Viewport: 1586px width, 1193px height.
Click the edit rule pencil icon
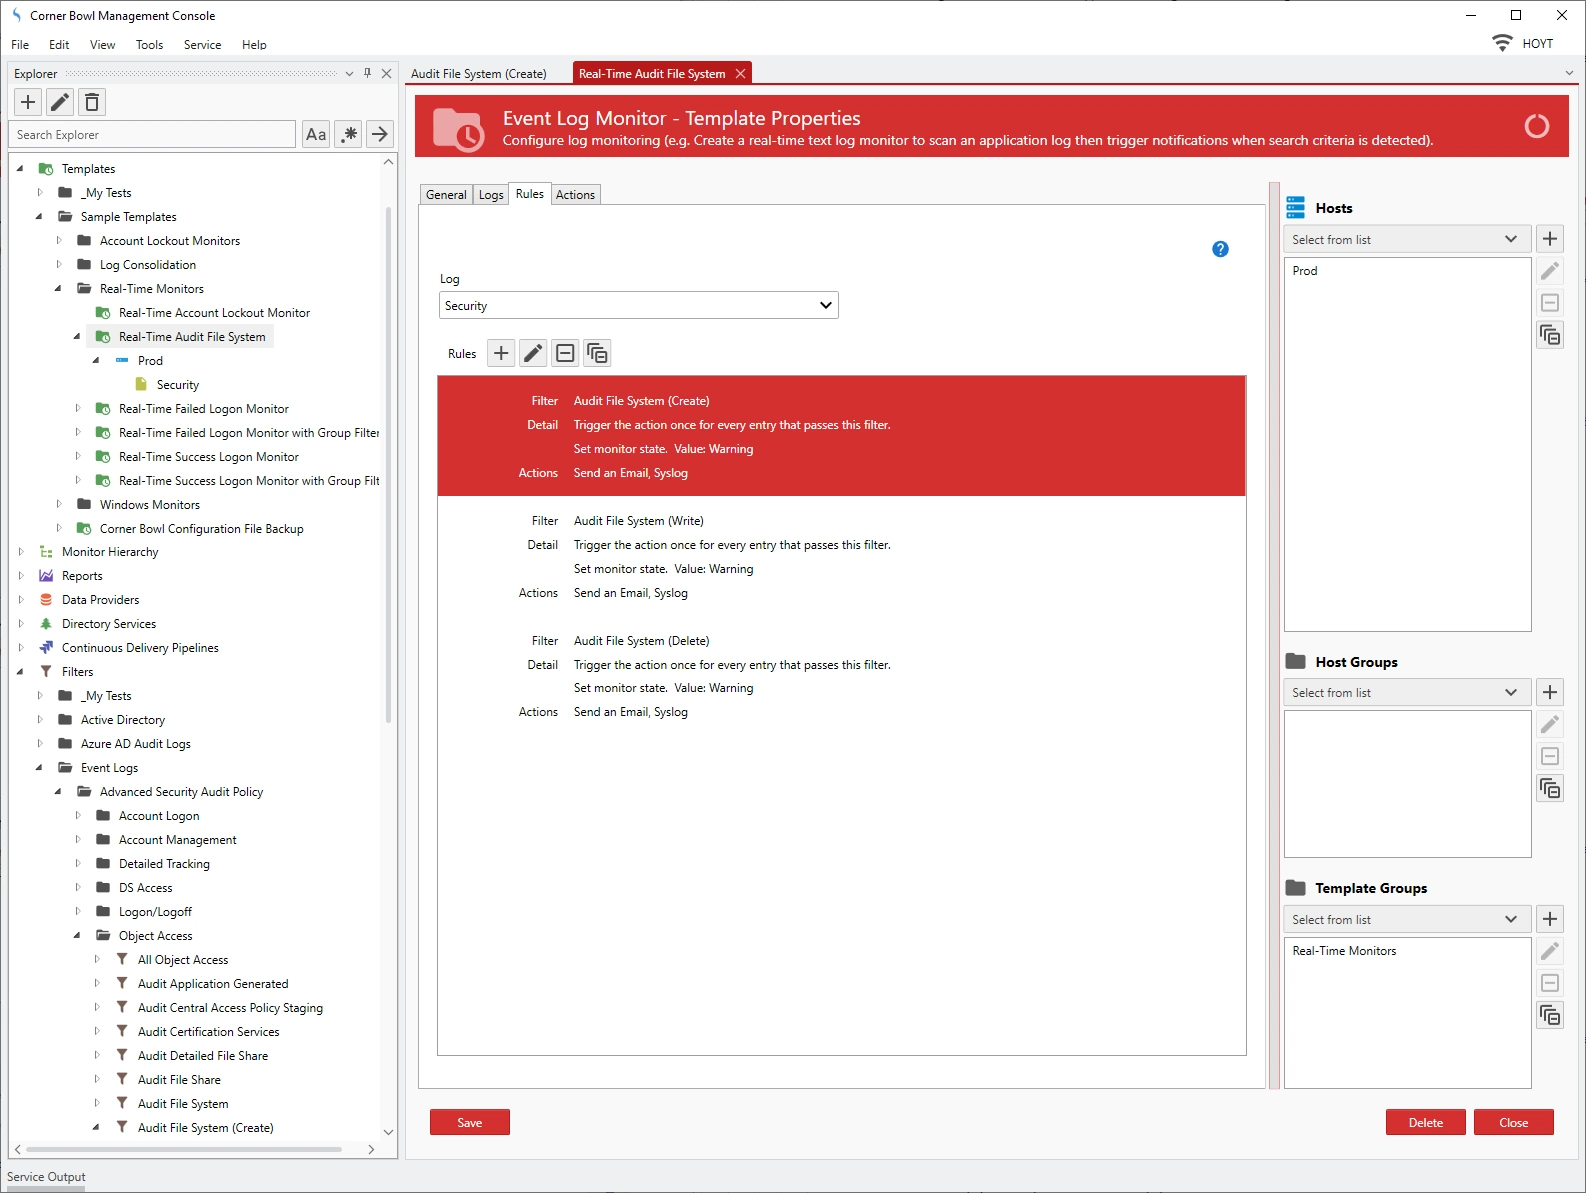(533, 353)
